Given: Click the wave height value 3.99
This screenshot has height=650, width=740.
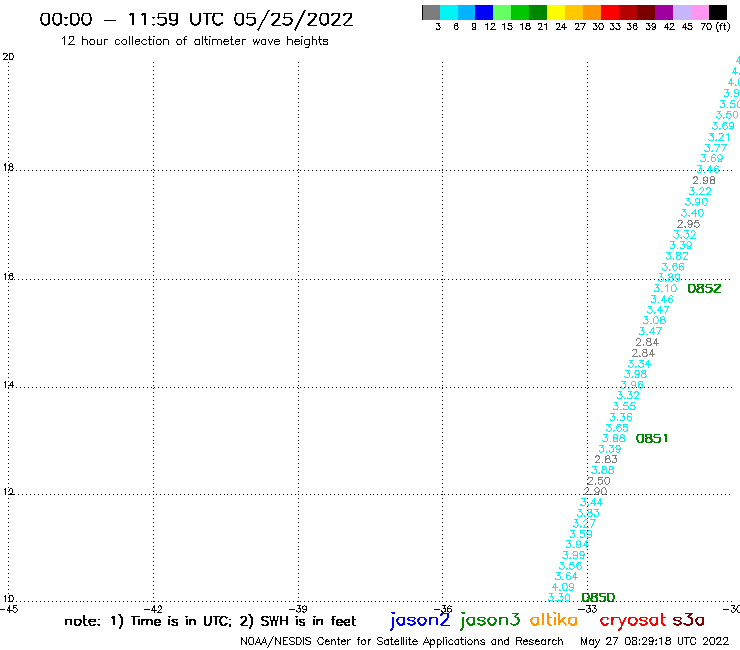Looking at the screenshot, I should click(x=573, y=555).
